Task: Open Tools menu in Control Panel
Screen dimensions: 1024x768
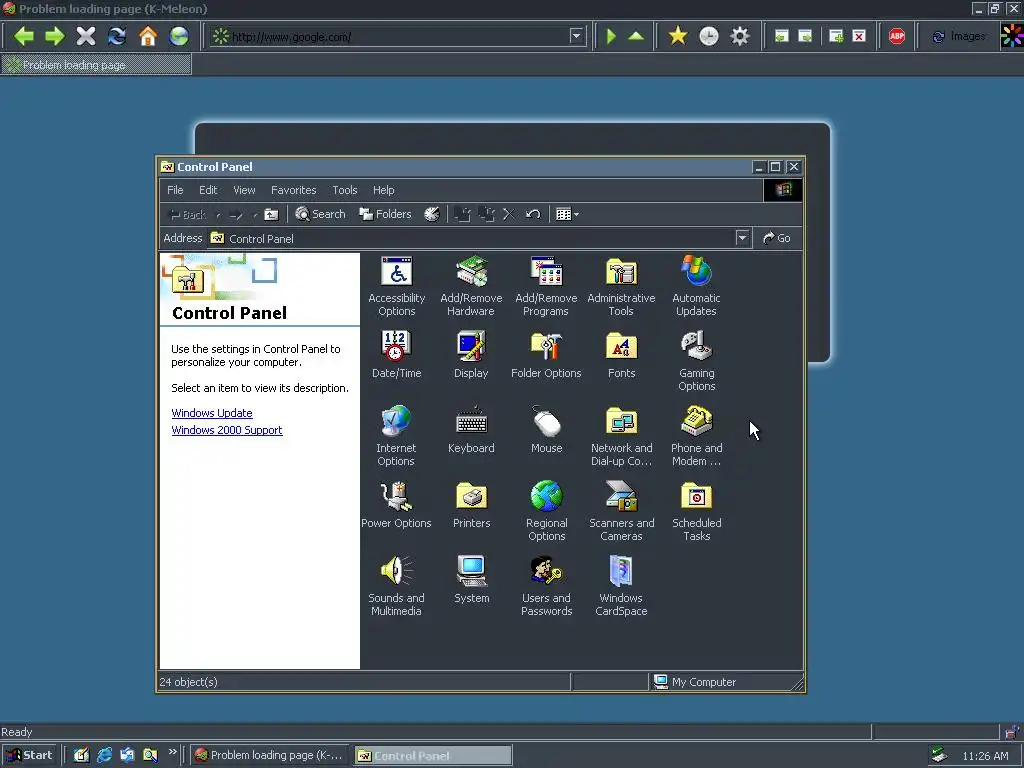Action: (x=345, y=190)
